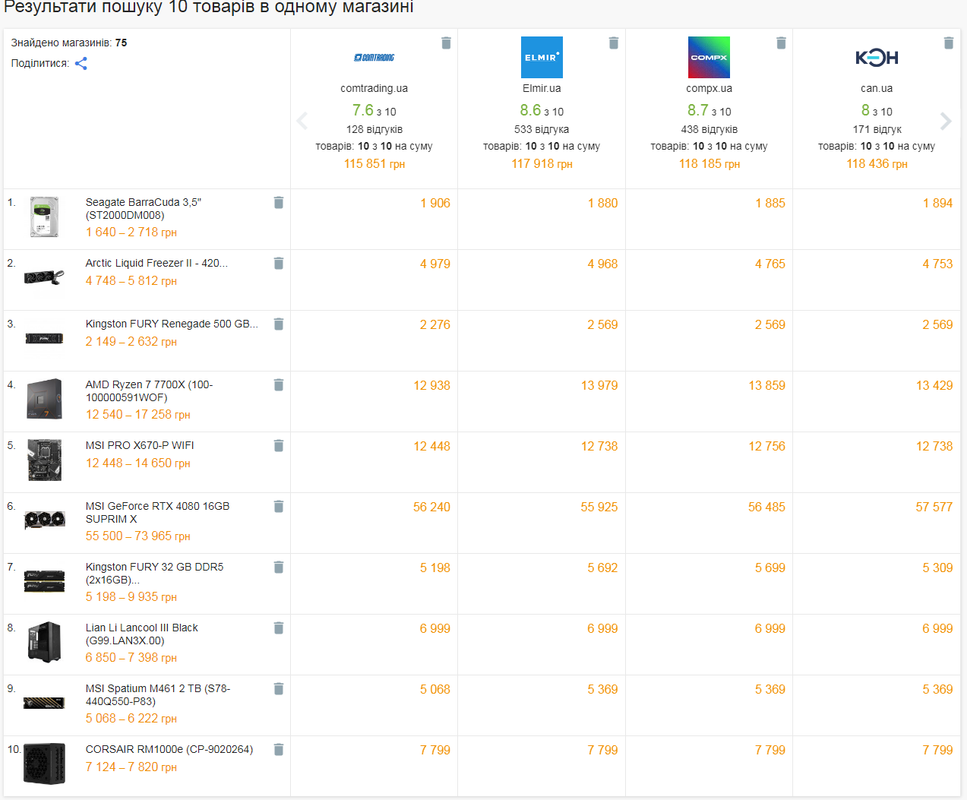Open Kingston FURY 32 GB DDR5 link
Viewport: 967px width, 800px height.
154,573
